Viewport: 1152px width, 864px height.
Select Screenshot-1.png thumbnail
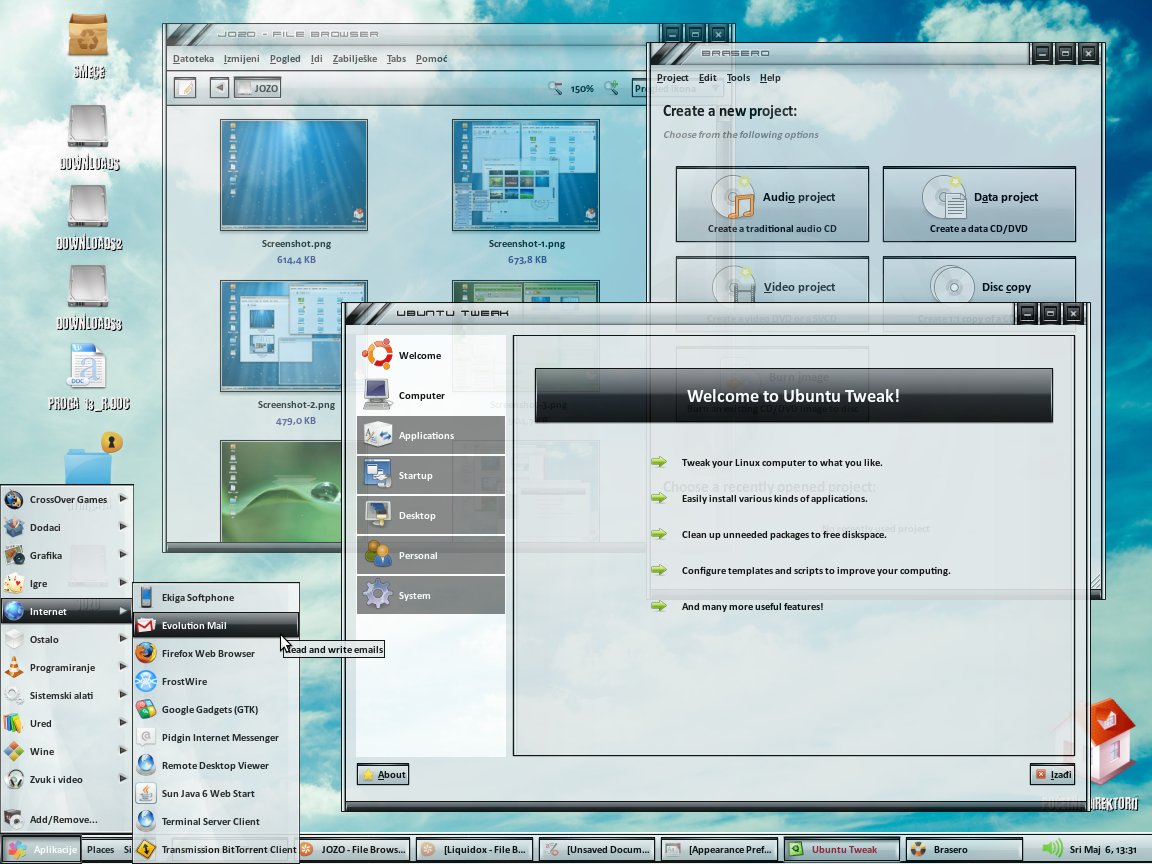(526, 175)
